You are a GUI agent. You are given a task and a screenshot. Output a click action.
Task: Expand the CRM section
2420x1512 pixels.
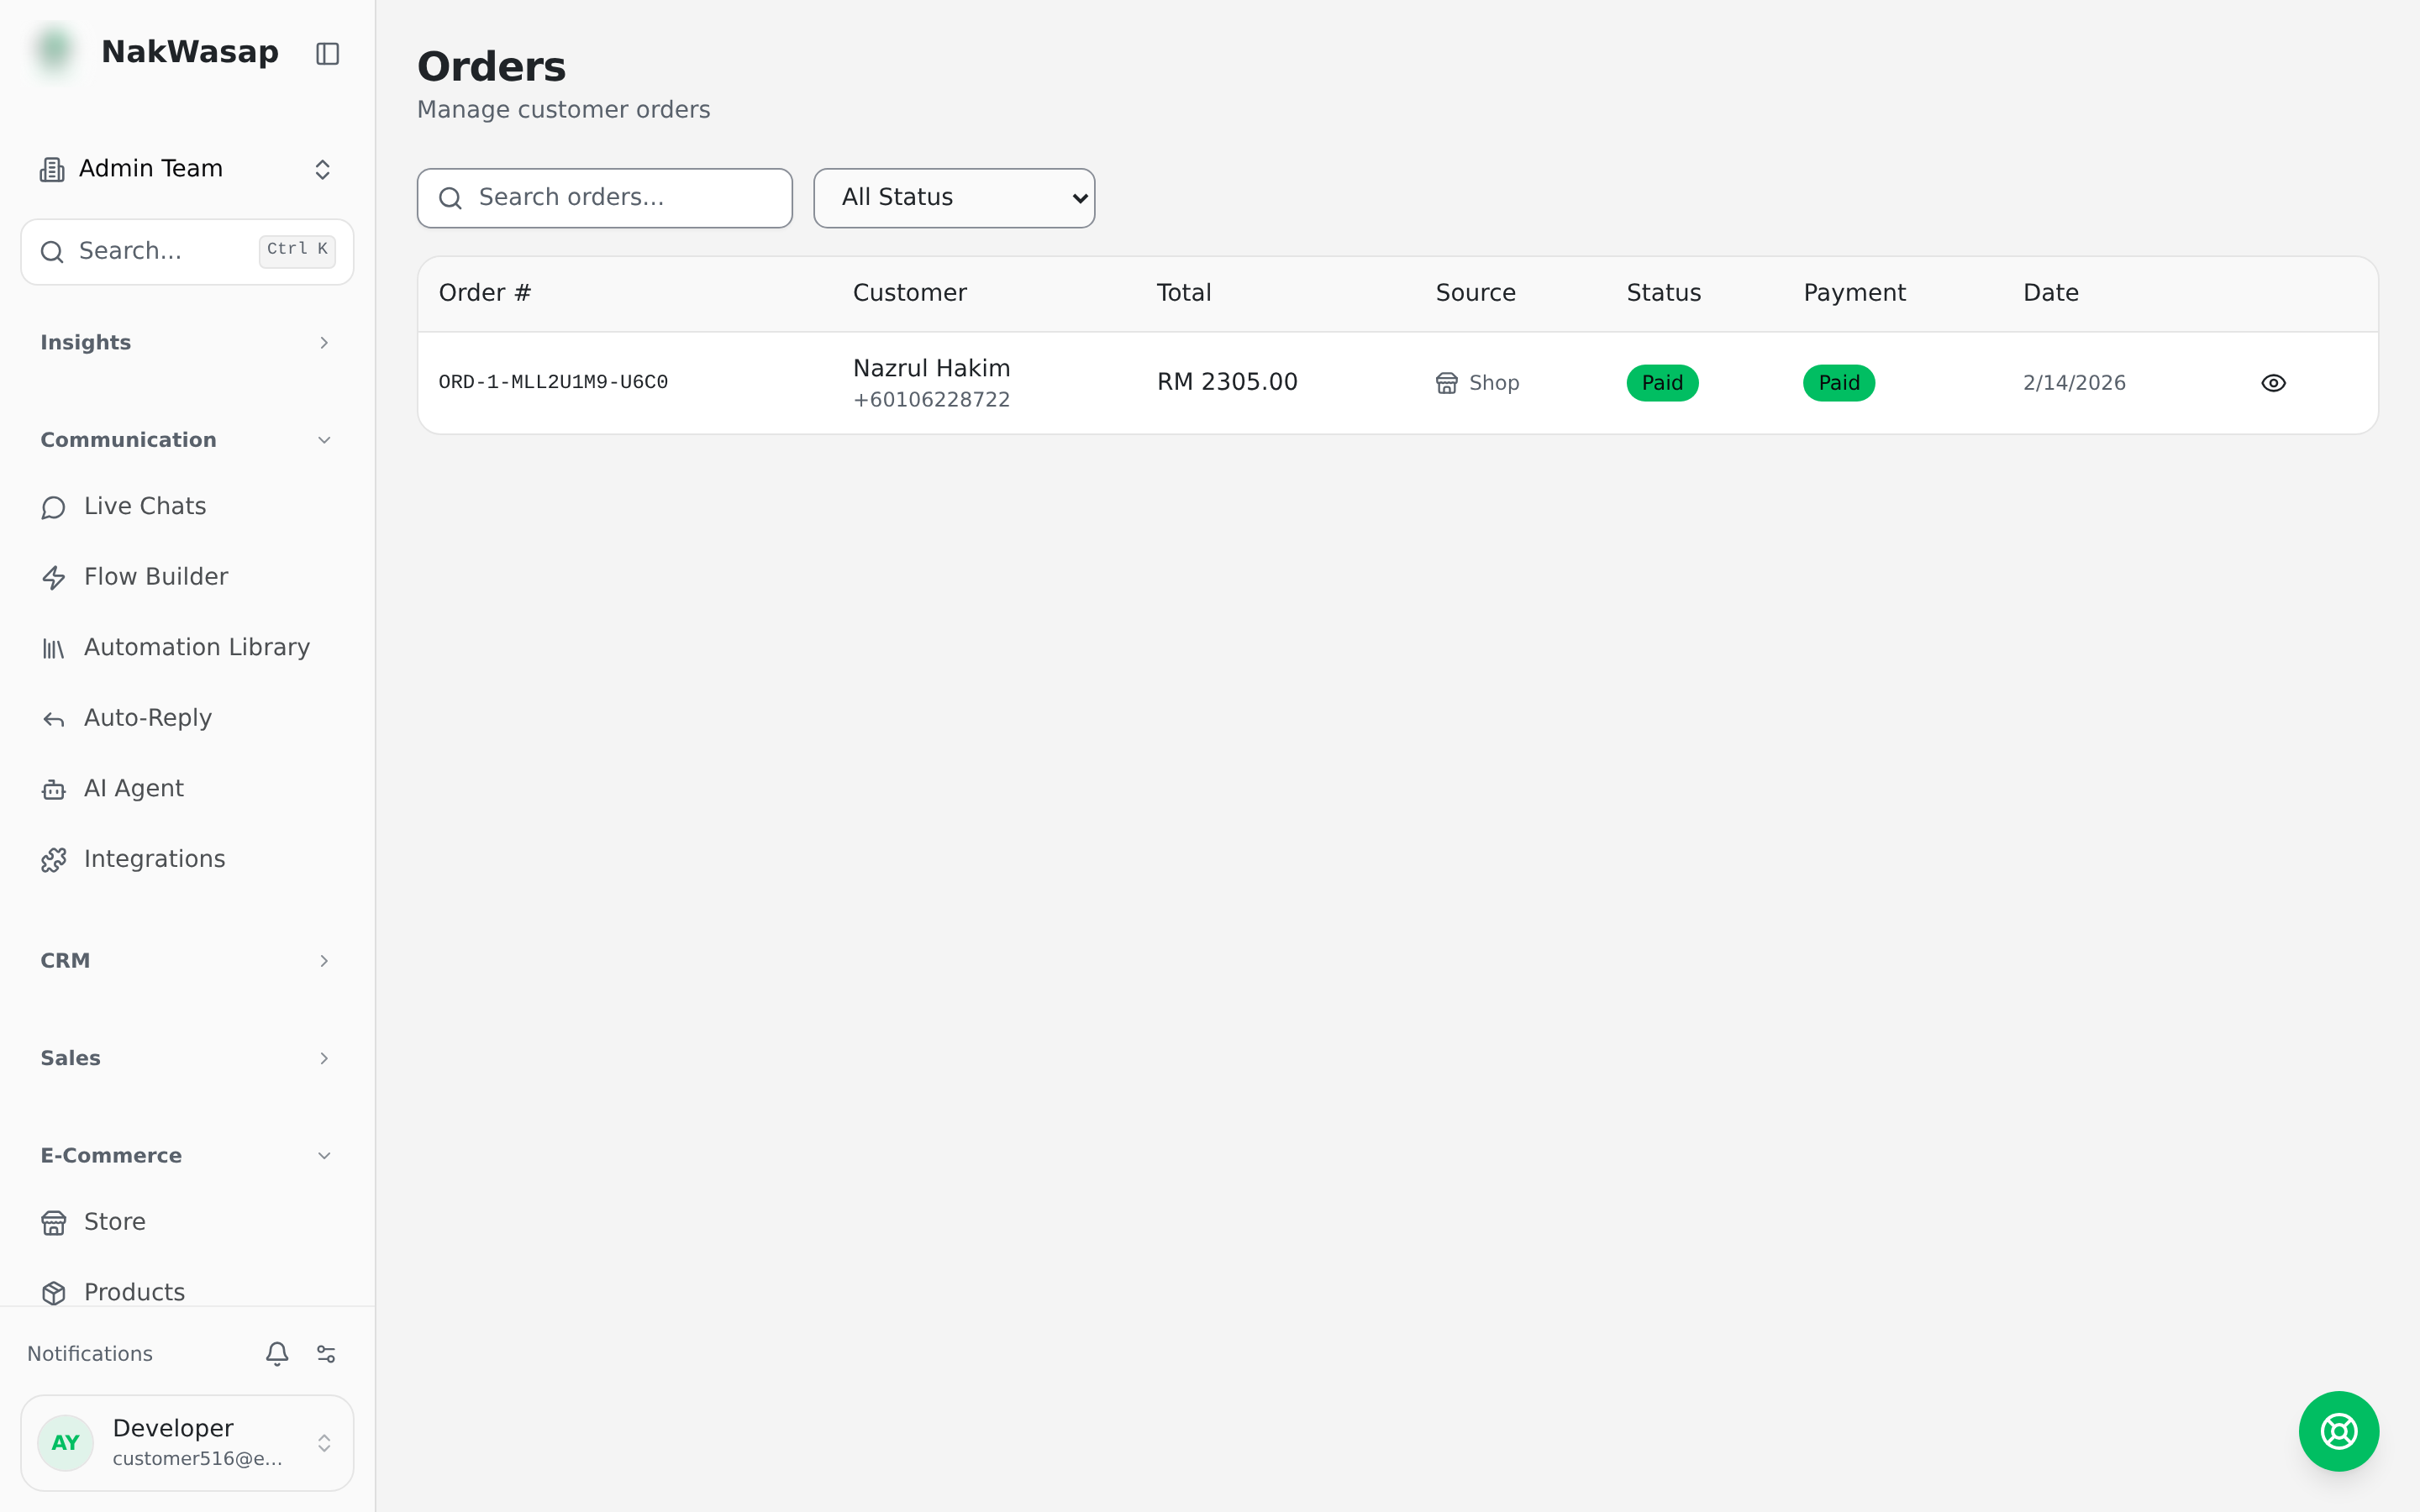(x=187, y=961)
